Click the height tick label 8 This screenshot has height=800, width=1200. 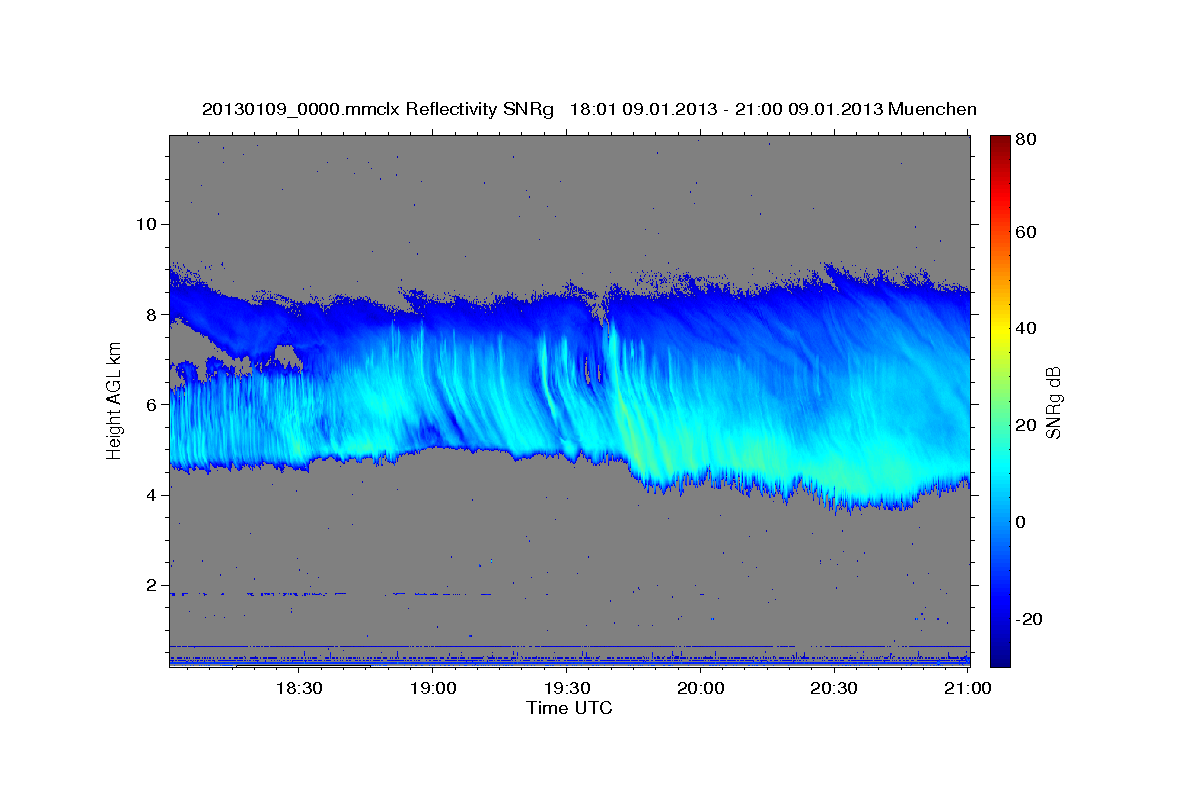click(x=151, y=314)
